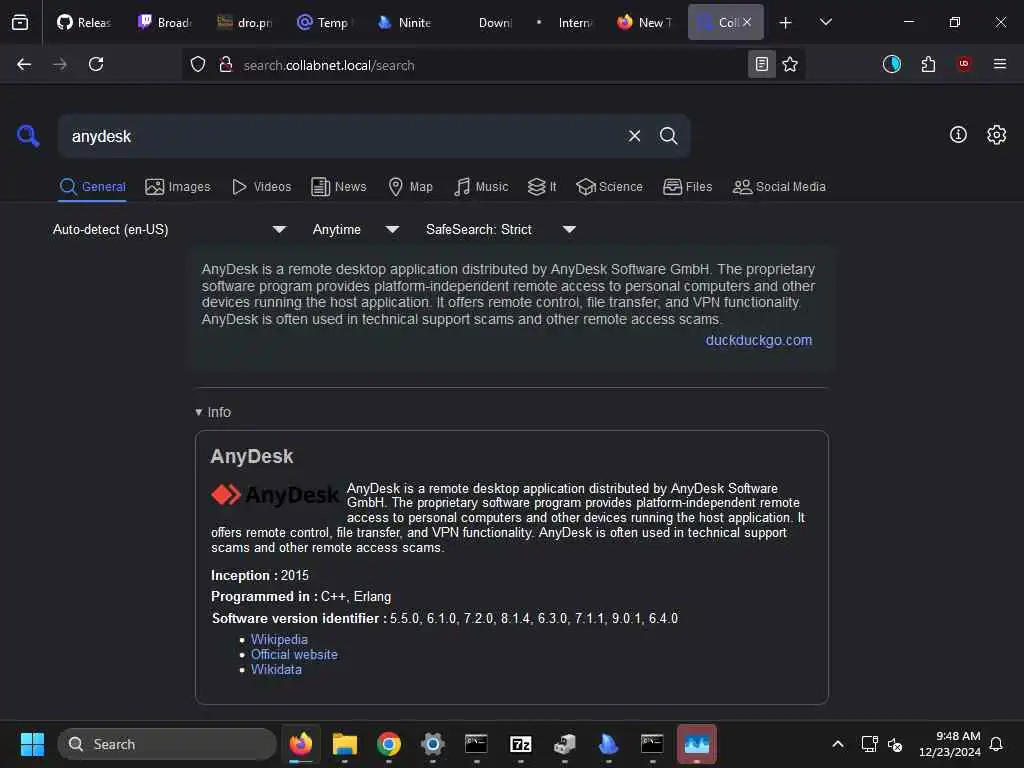Viewport: 1024px width, 768px height.
Task: List all tabs dropdown arrow
Action: point(825,22)
